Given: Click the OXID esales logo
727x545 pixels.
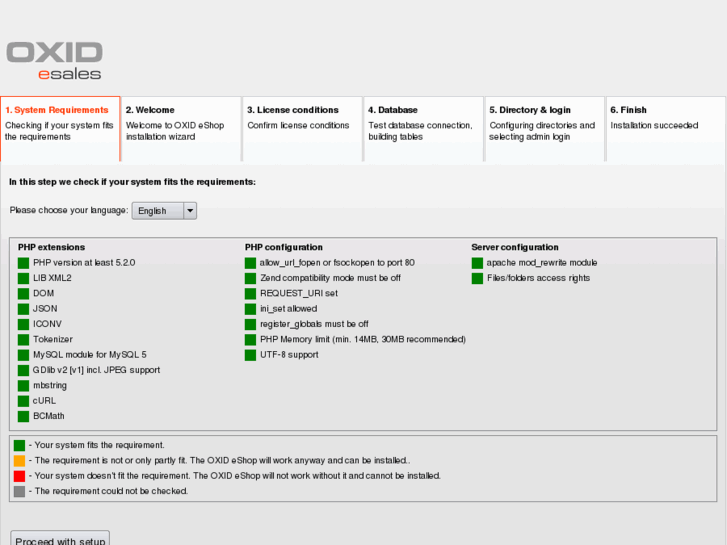Looking at the screenshot, I should coord(54,60).
